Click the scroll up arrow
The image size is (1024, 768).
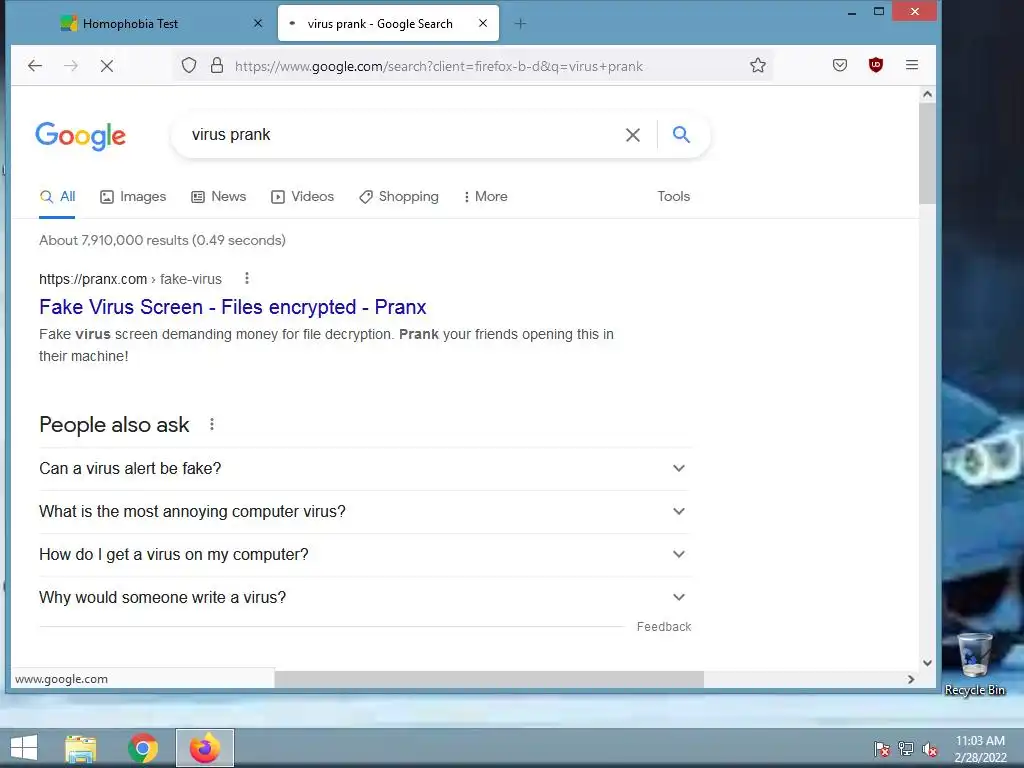(x=927, y=95)
